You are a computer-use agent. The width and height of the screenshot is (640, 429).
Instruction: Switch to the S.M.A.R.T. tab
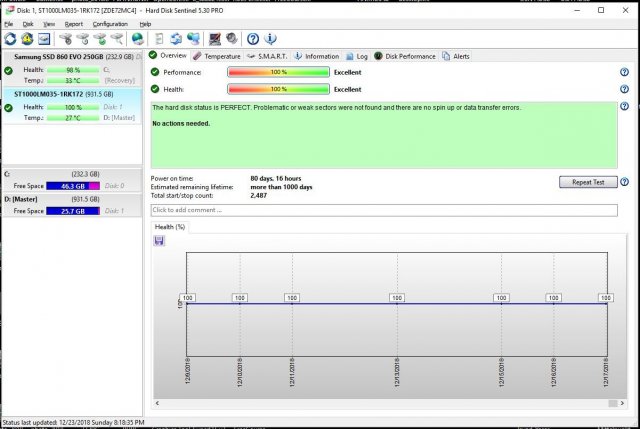[267, 56]
